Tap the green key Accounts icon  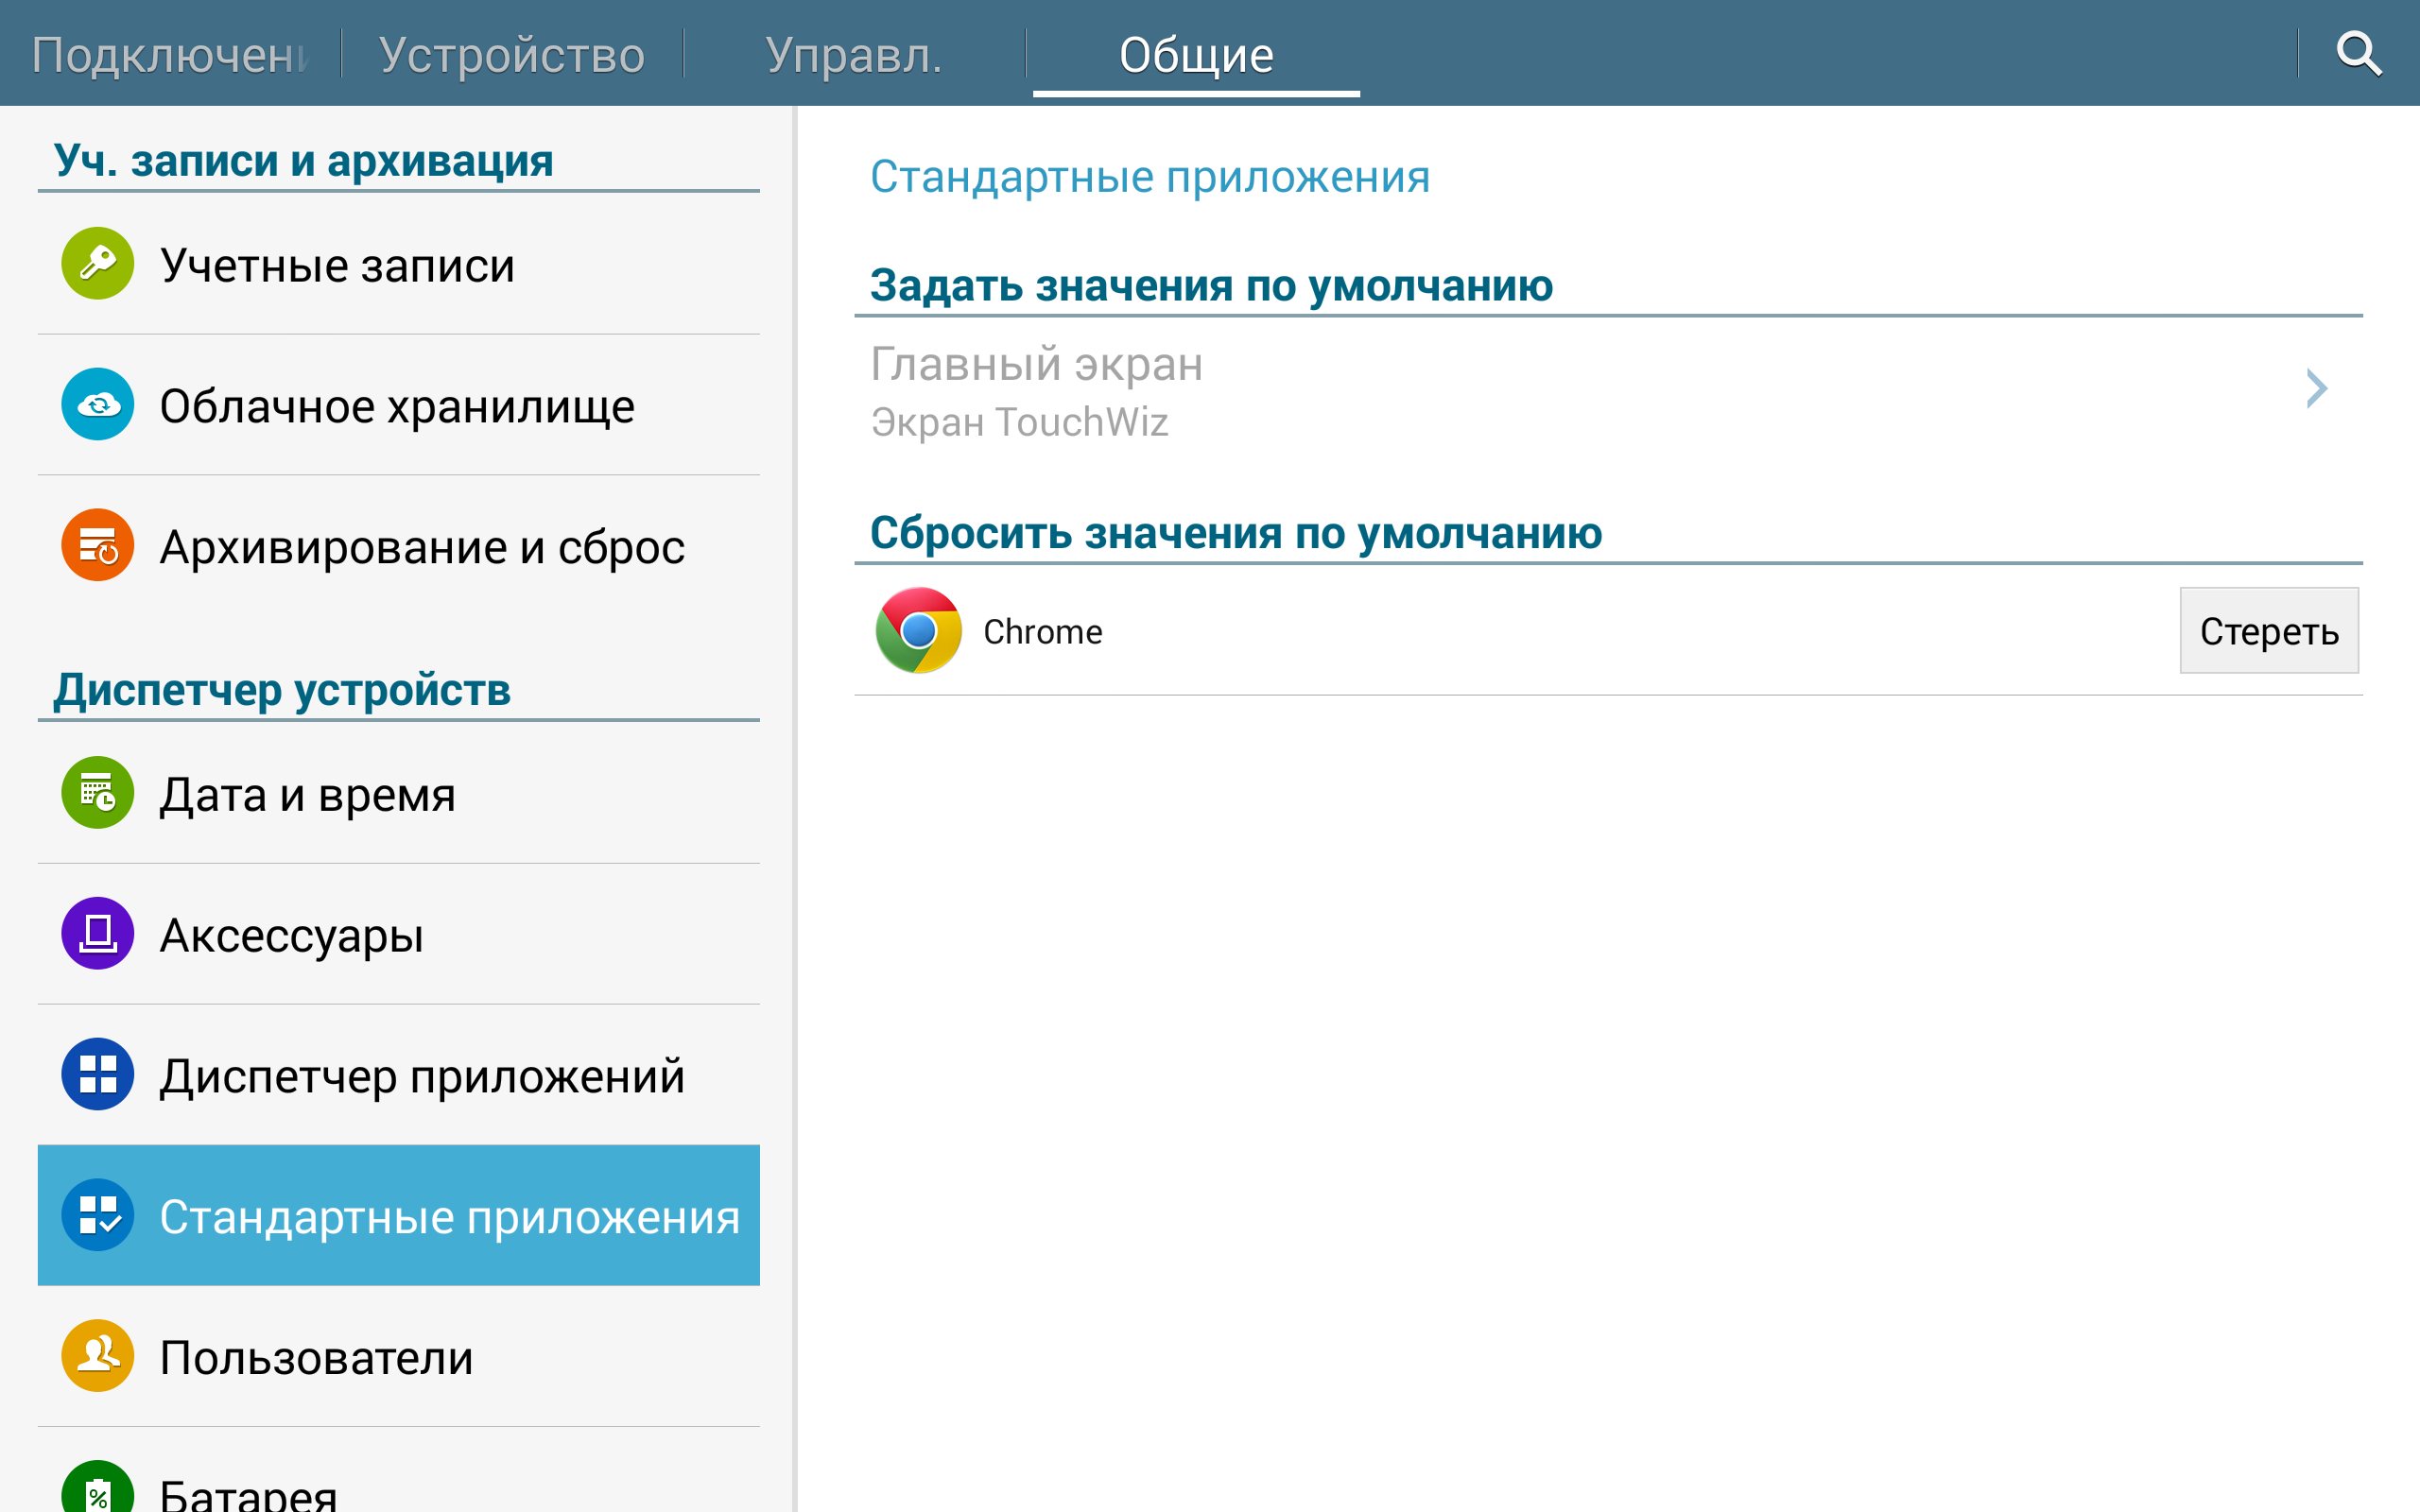click(x=97, y=264)
